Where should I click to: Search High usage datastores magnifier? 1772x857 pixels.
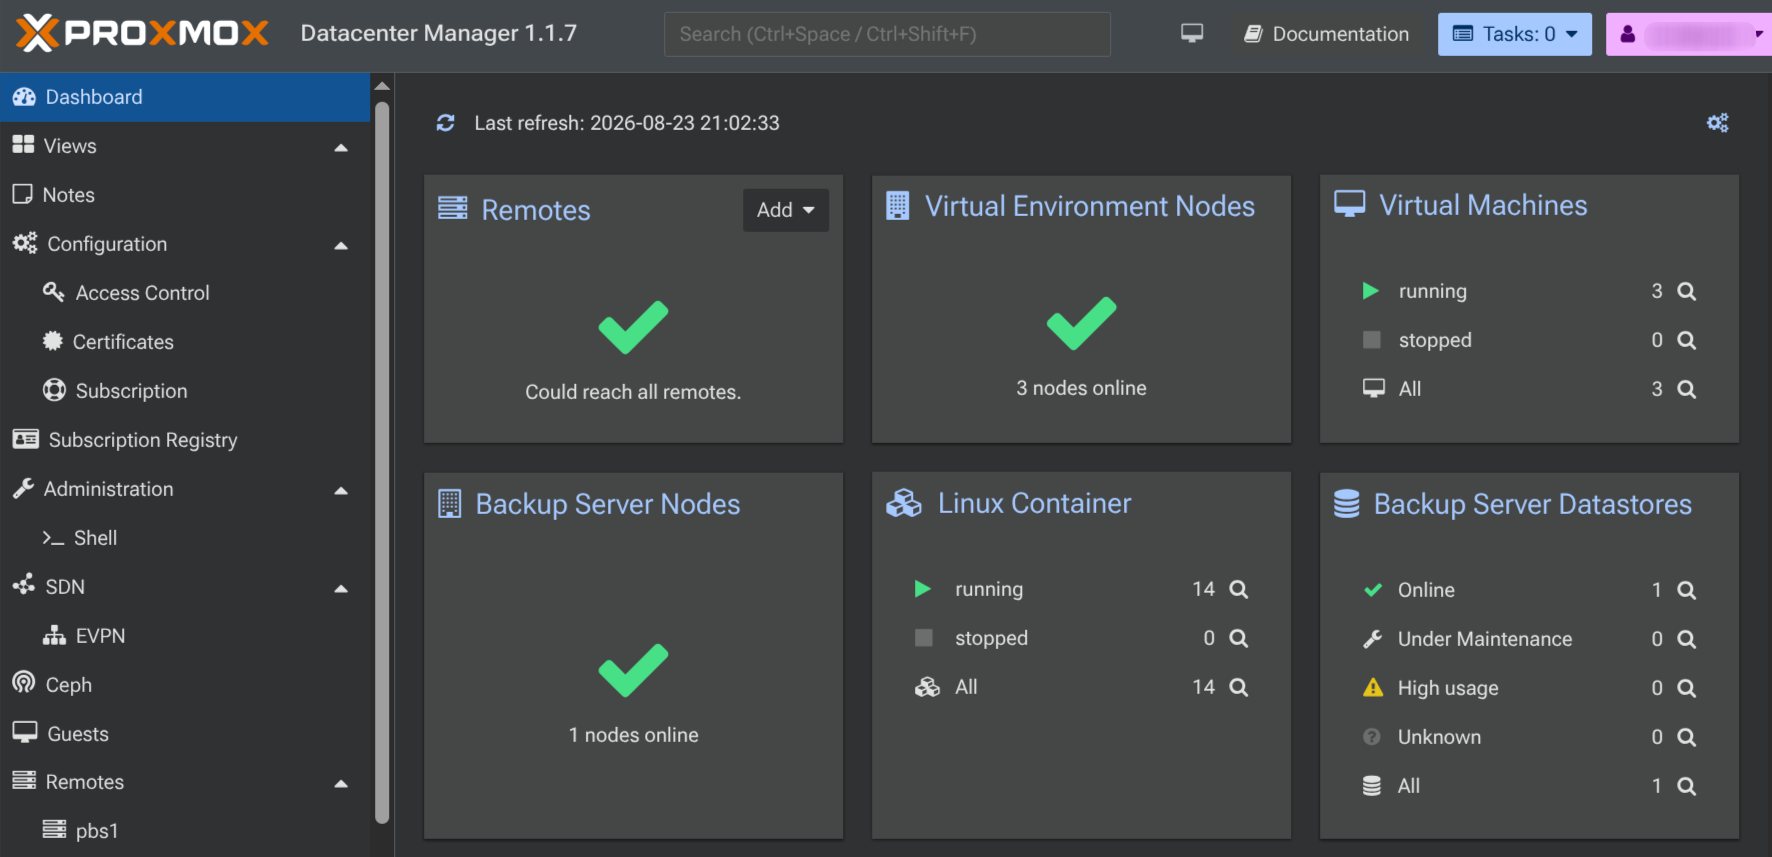[x=1686, y=688]
